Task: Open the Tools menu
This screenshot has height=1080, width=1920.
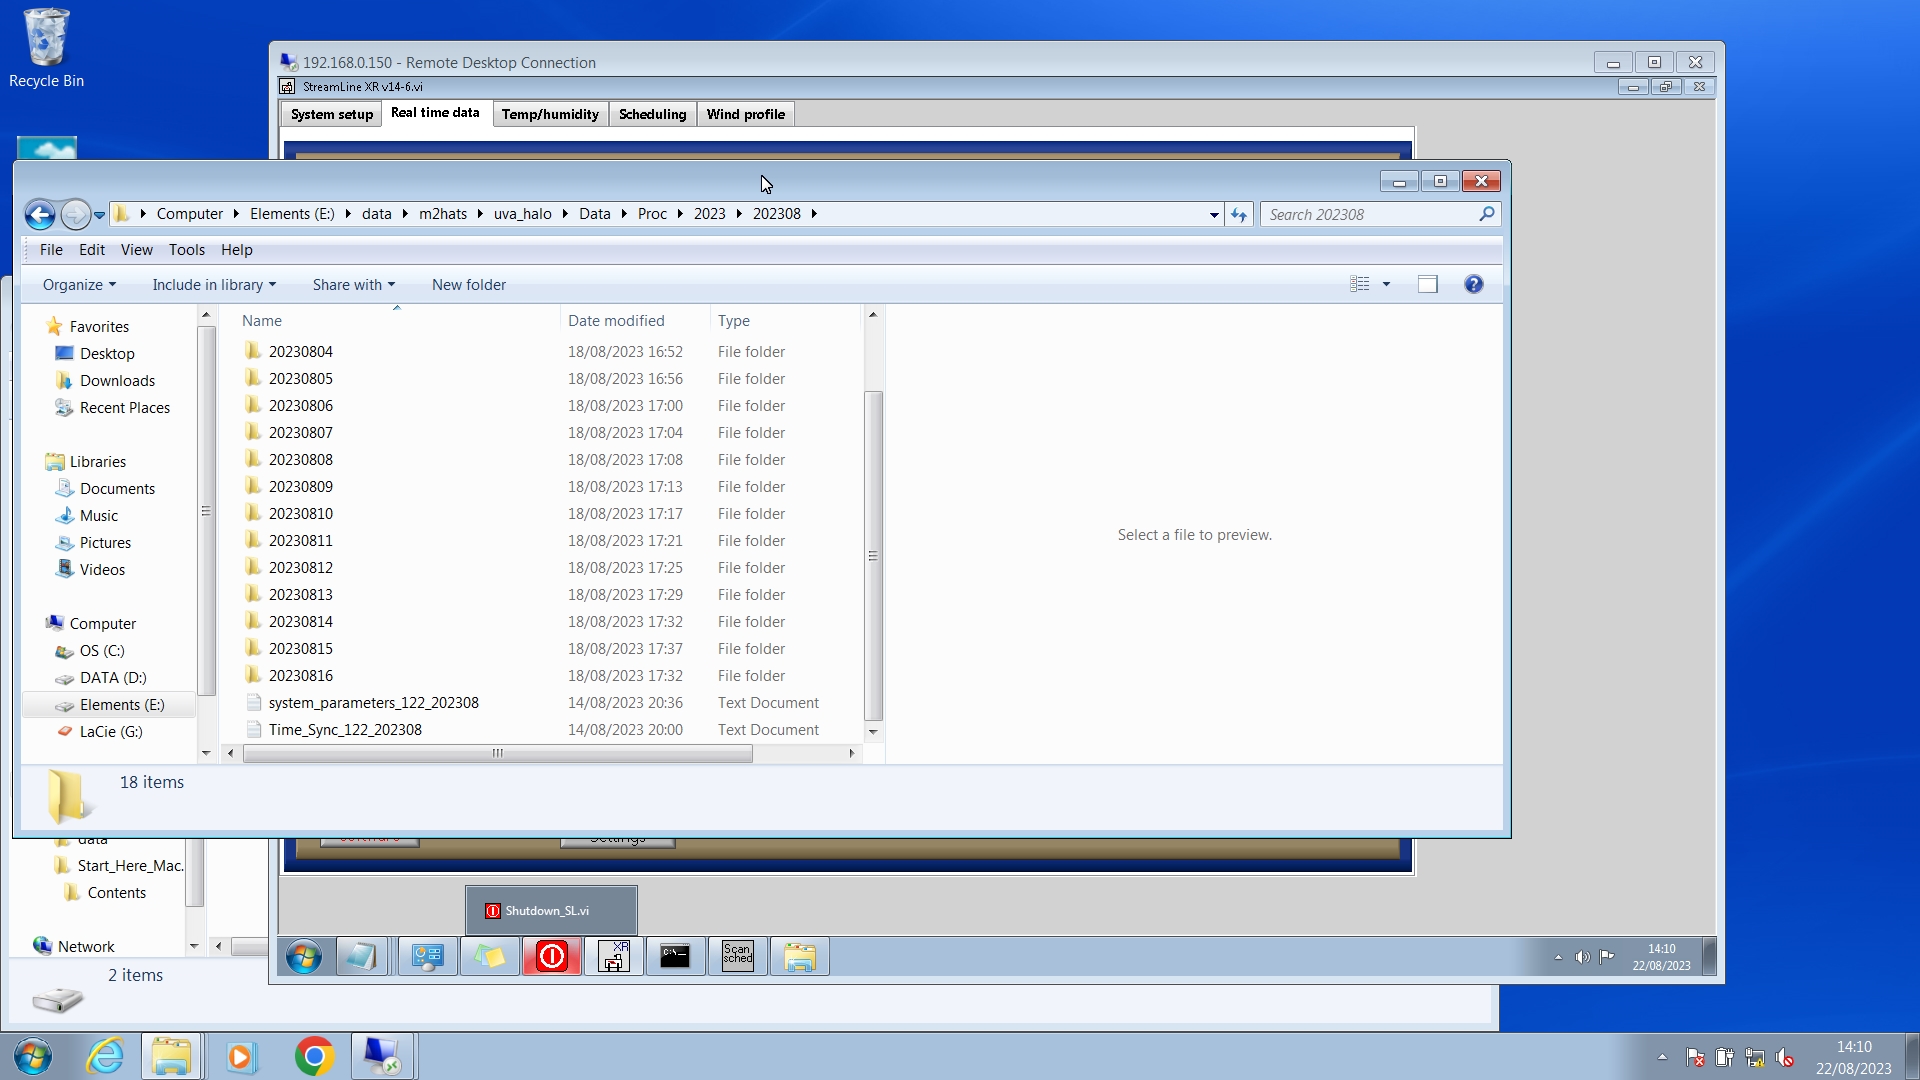Action: 186,250
